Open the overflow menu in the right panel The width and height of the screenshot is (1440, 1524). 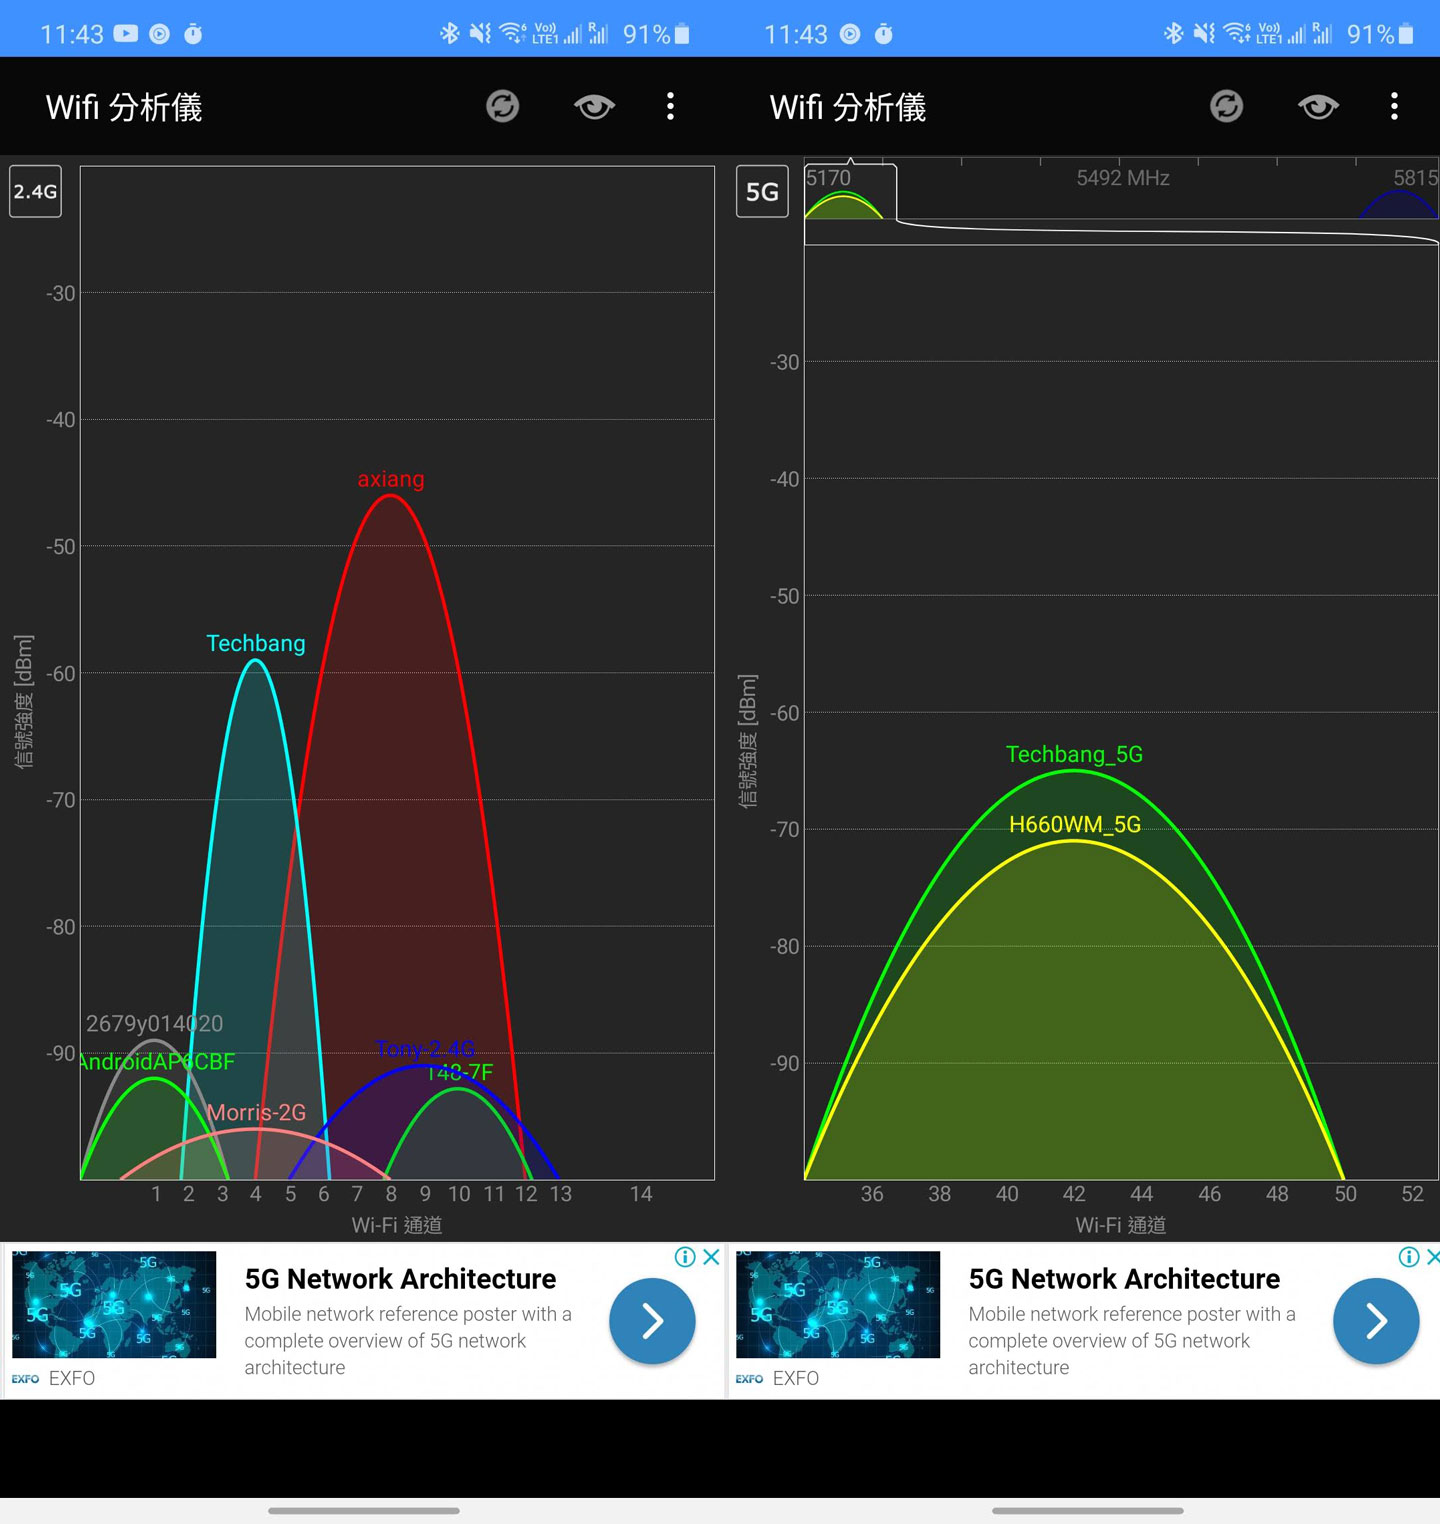coord(1395,106)
